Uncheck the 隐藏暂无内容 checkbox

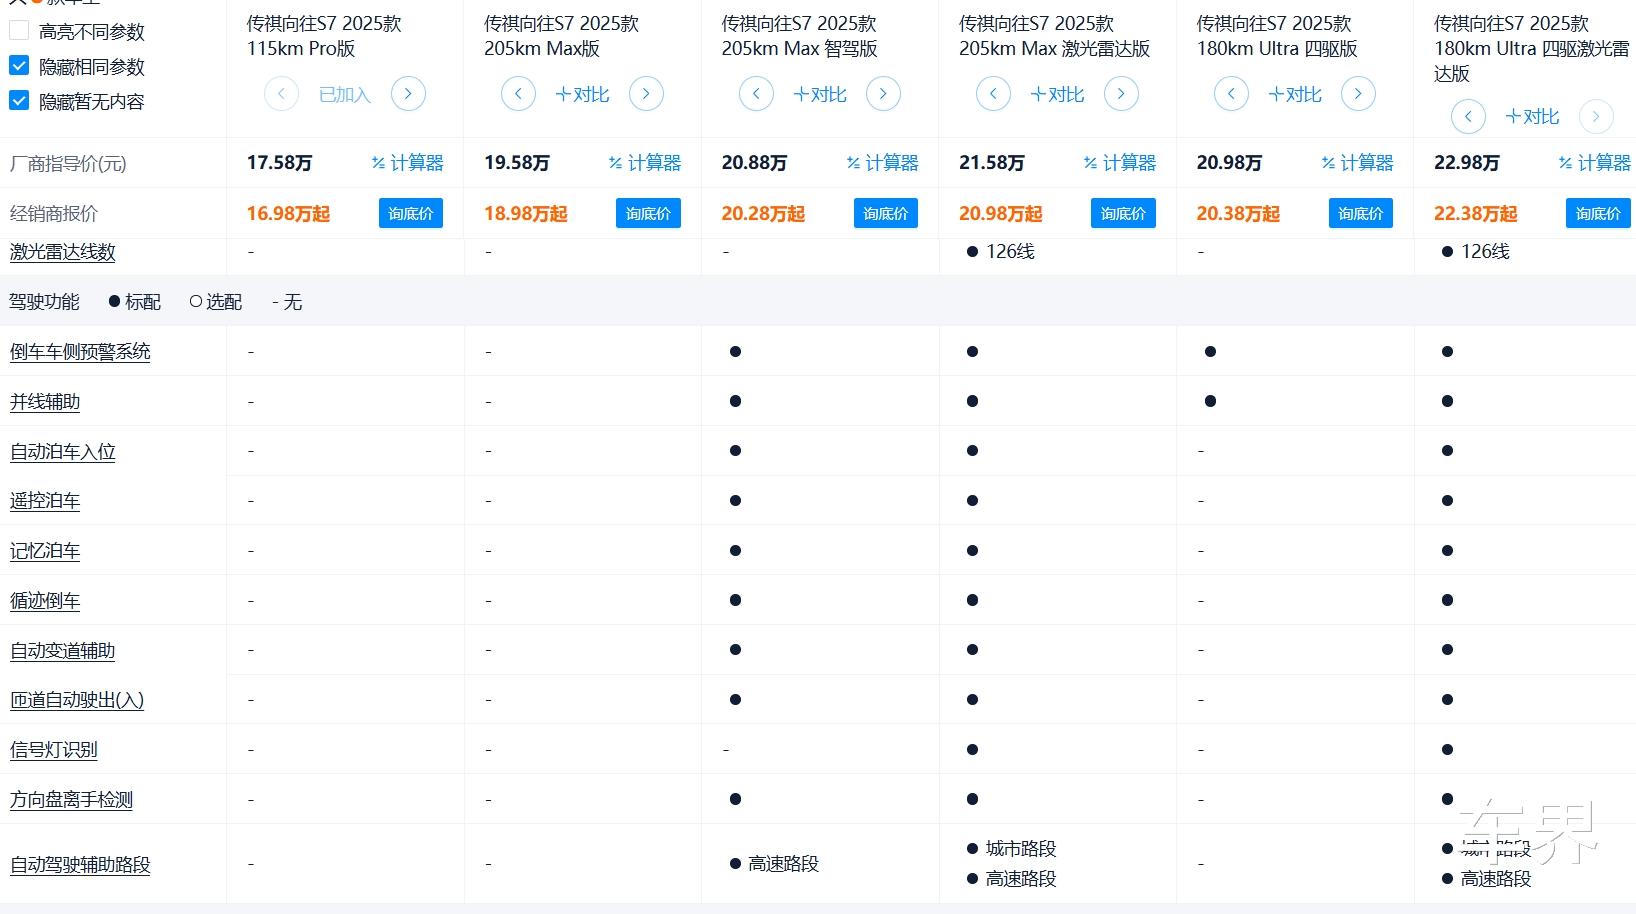coord(19,101)
